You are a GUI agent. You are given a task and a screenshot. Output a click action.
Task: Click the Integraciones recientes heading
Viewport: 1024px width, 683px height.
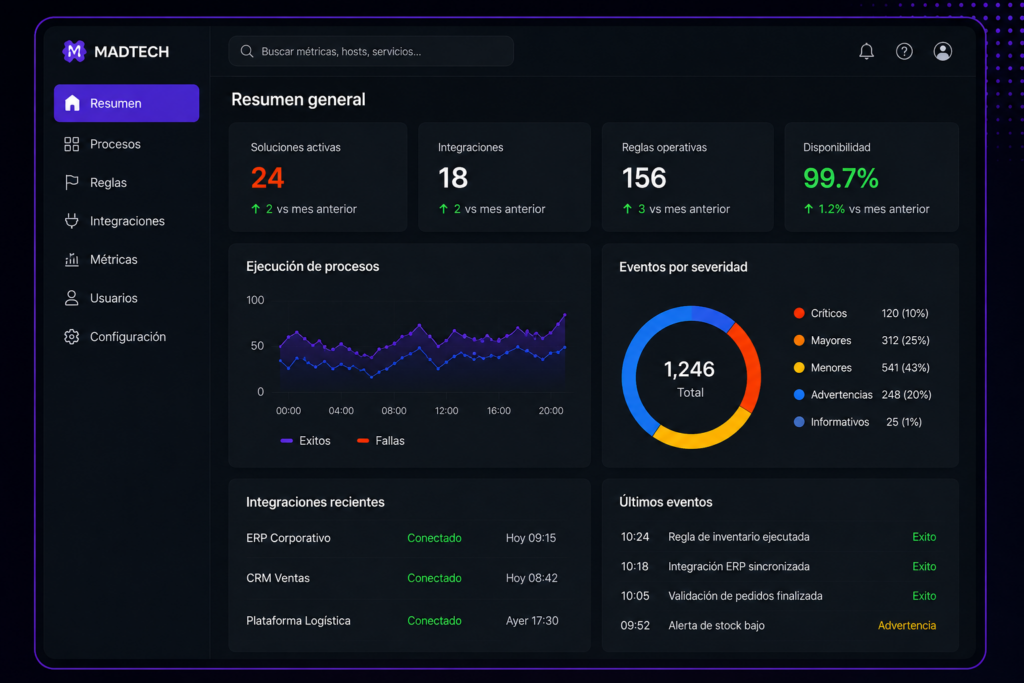coord(315,502)
